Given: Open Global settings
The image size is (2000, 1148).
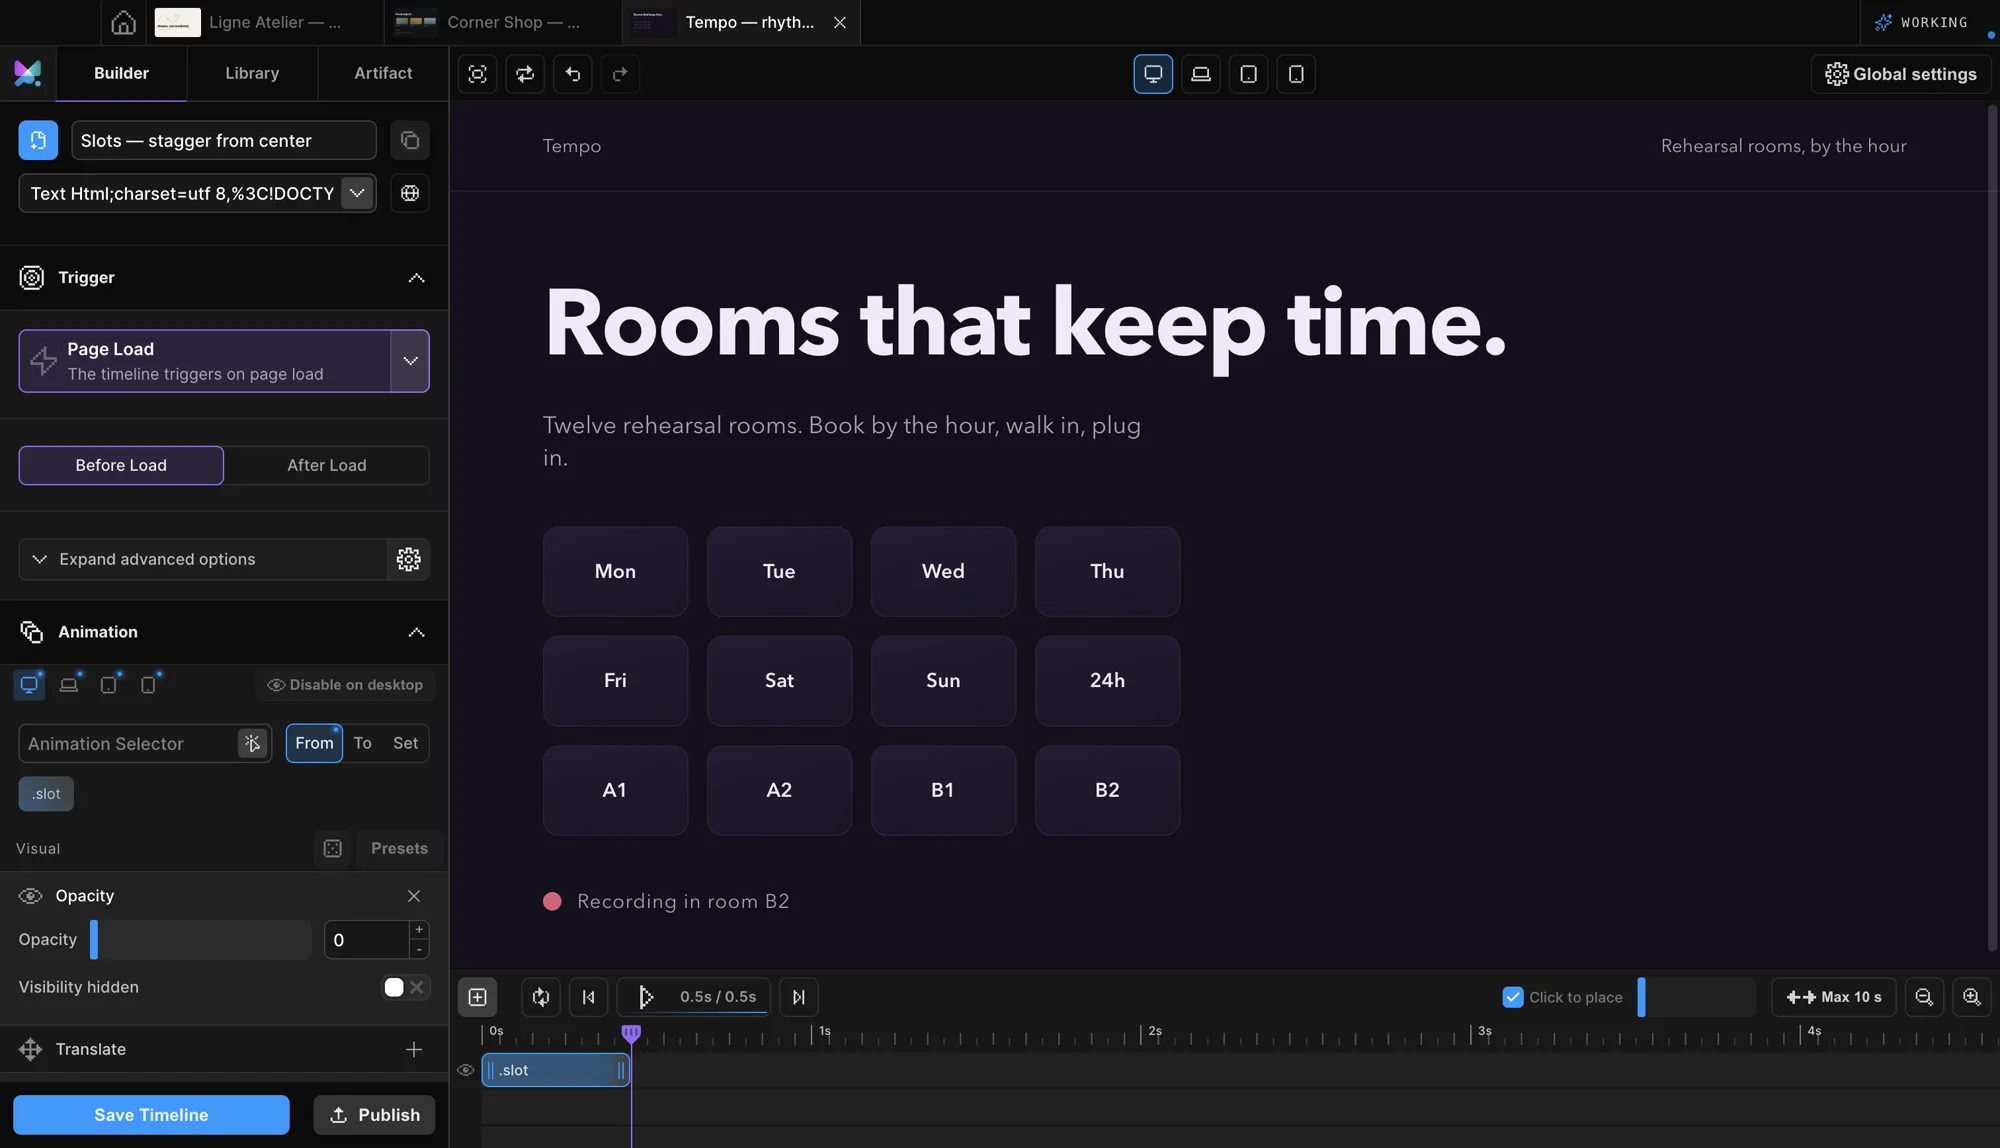Looking at the screenshot, I should coord(1901,74).
